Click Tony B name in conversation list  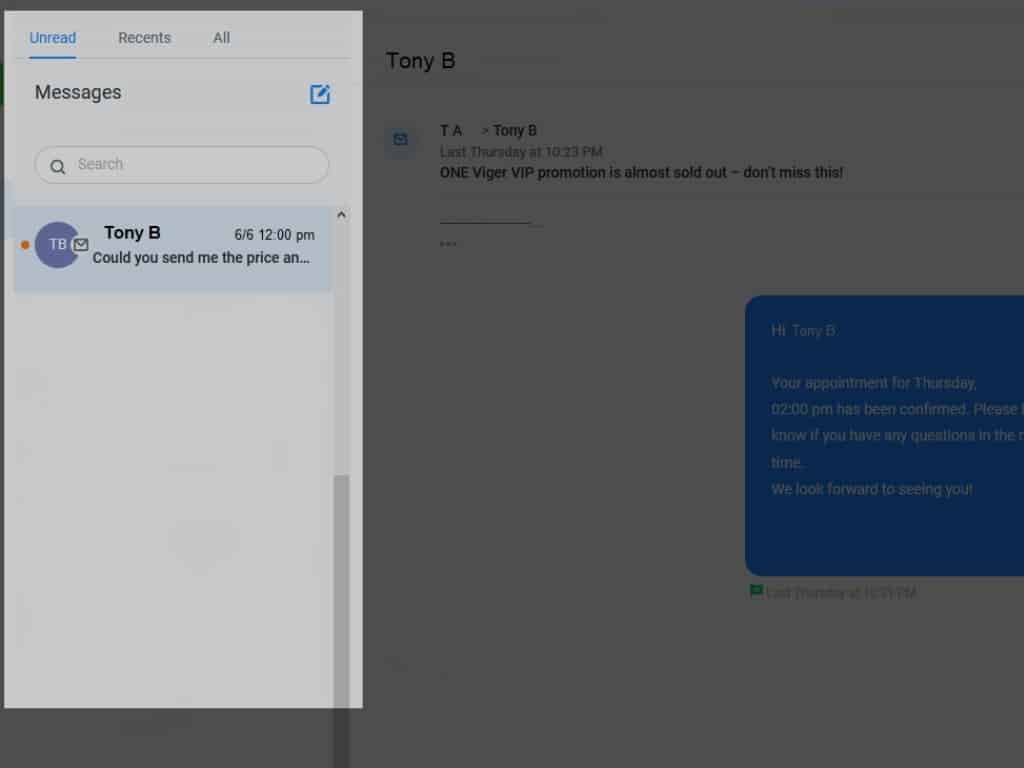132,233
